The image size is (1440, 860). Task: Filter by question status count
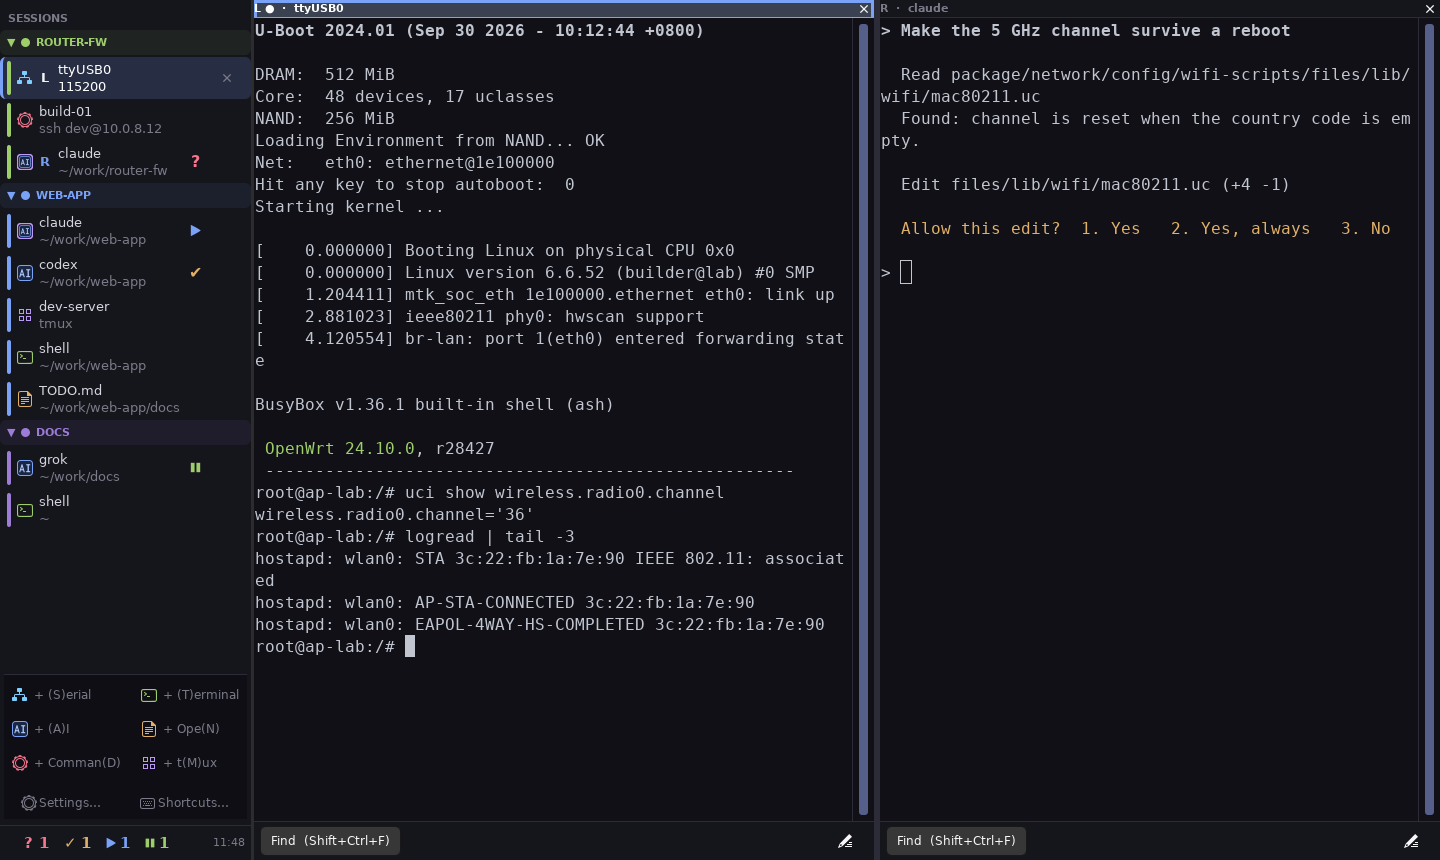[36, 843]
